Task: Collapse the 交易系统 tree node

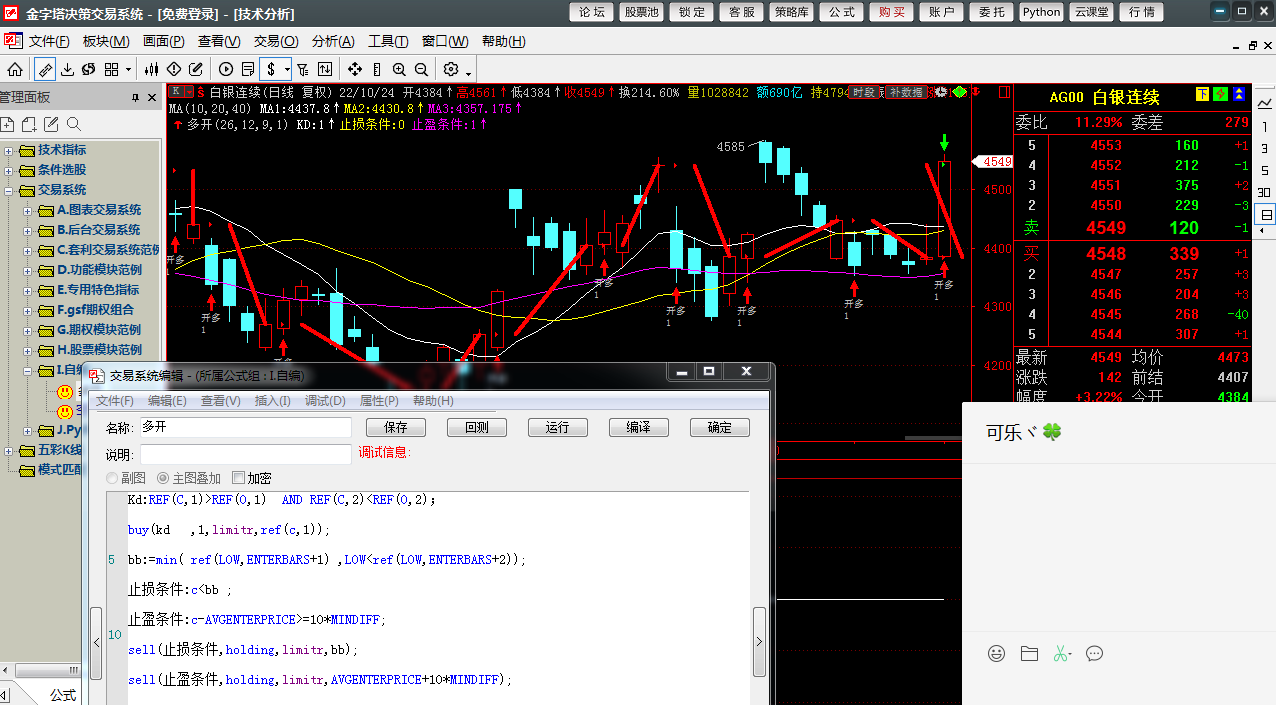Action: (9, 190)
